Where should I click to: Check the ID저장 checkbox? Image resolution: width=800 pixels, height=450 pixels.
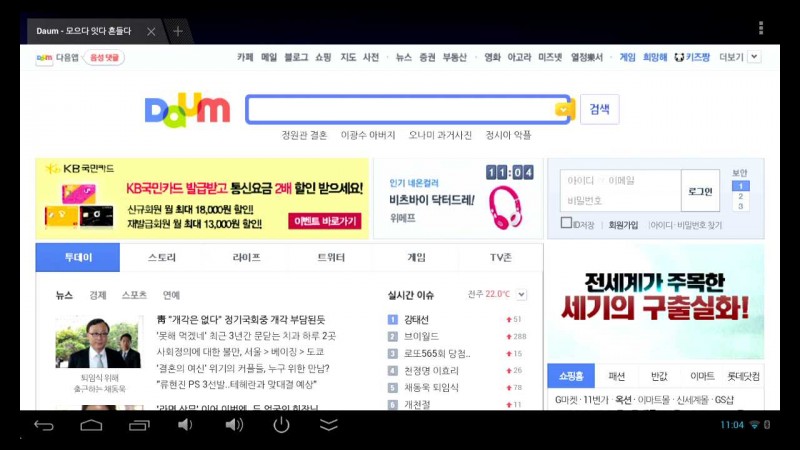pos(566,223)
